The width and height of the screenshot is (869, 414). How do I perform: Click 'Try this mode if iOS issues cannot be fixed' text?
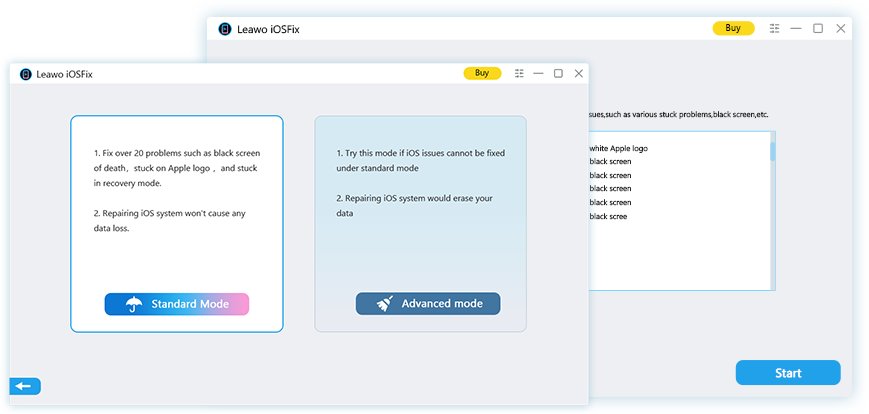pyautogui.click(x=421, y=161)
